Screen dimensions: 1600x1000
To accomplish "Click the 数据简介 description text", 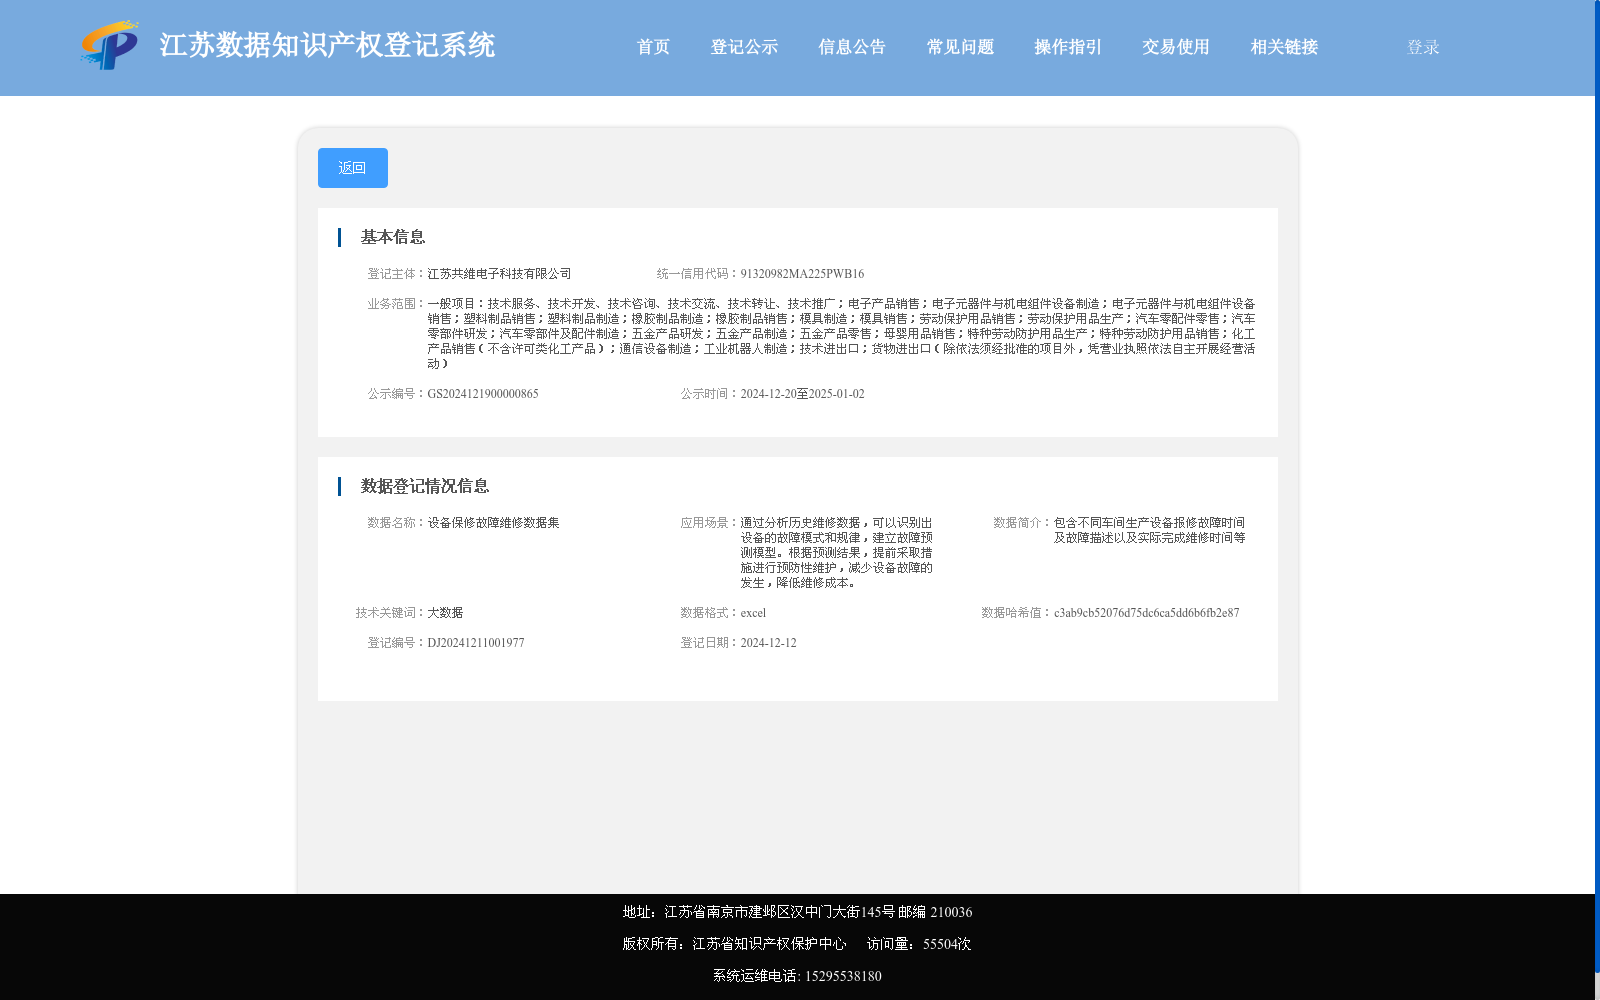I will pyautogui.click(x=1150, y=530).
